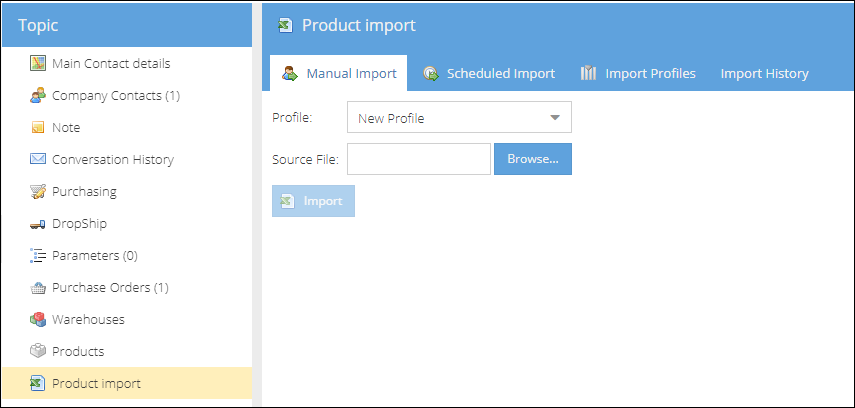Click the Import button

pyautogui.click(x=313, y=201)
